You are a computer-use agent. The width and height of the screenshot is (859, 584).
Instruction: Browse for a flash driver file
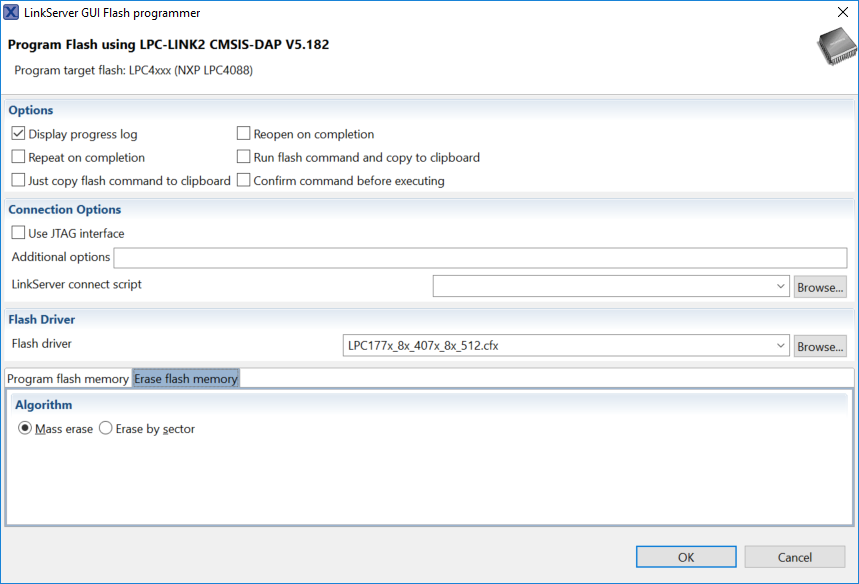click(x=820, y=346)
